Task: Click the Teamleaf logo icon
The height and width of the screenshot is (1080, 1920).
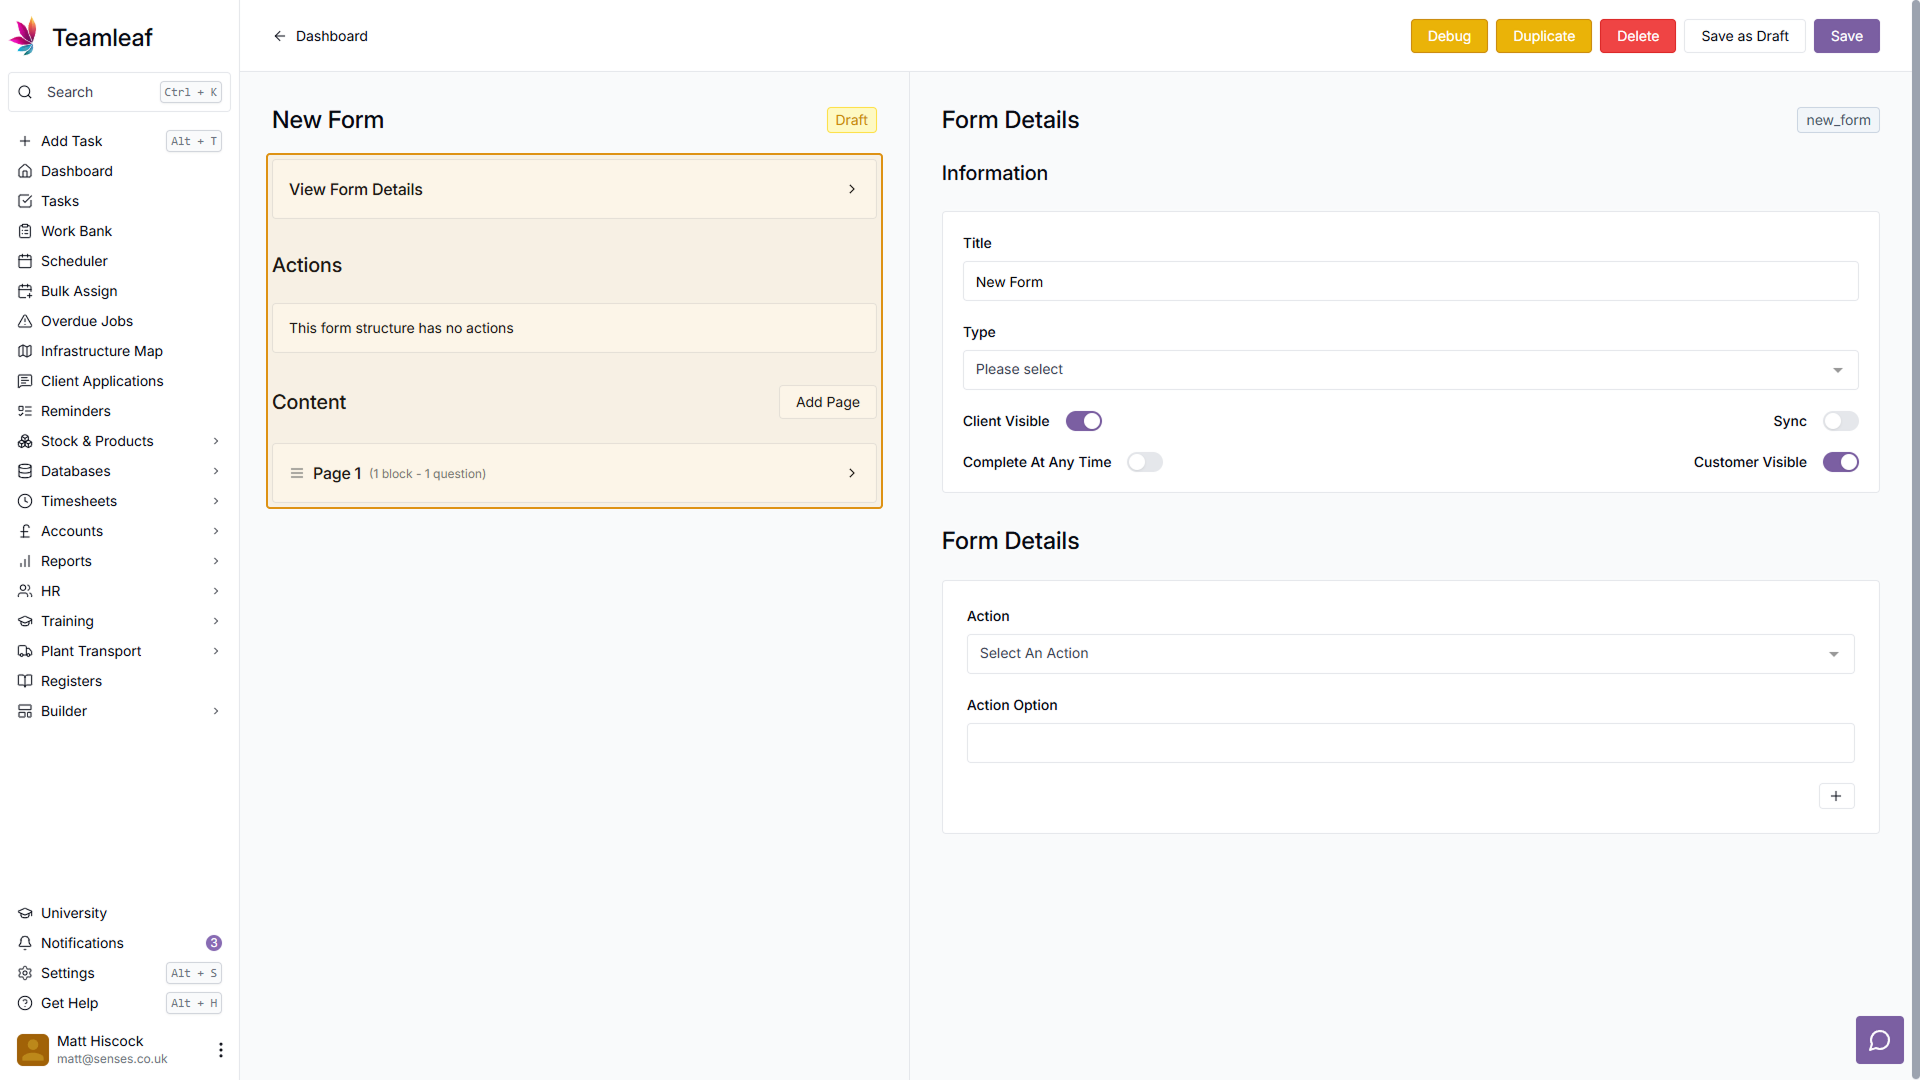Action: 24,37
